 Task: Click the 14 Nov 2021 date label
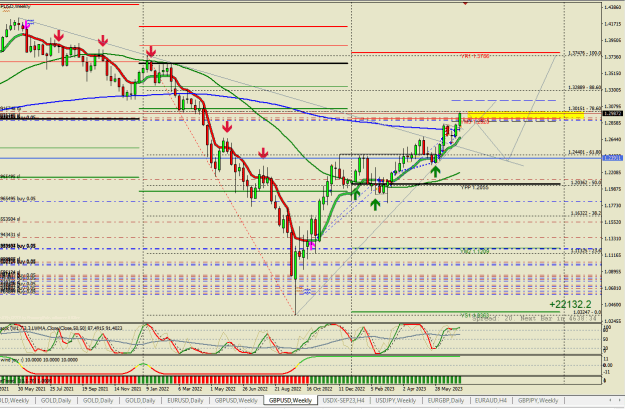pyautogui.click(x=127, y=389)
